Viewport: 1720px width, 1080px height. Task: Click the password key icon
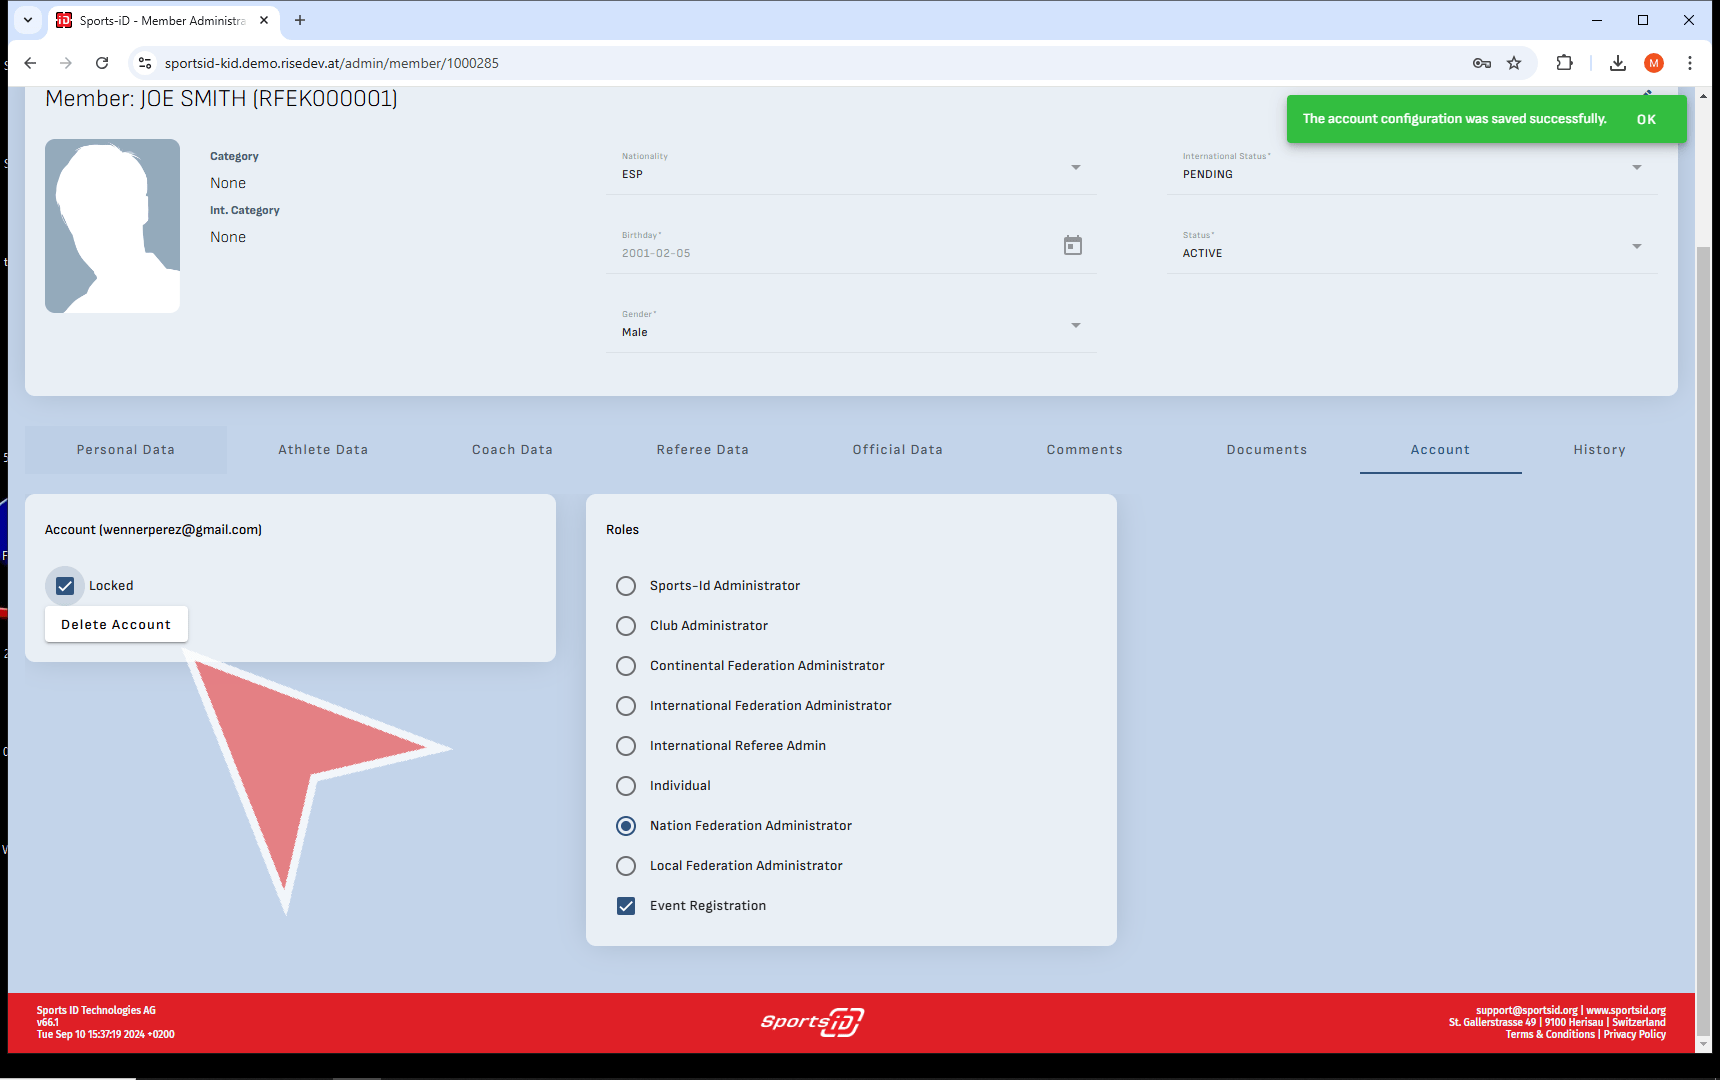tap(1482, 63)
